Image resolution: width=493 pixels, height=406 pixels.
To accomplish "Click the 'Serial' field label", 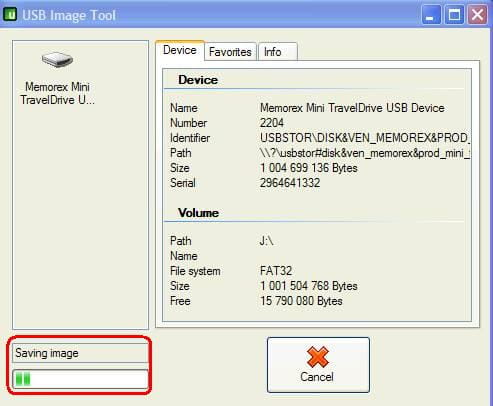I will coord(183,183).
